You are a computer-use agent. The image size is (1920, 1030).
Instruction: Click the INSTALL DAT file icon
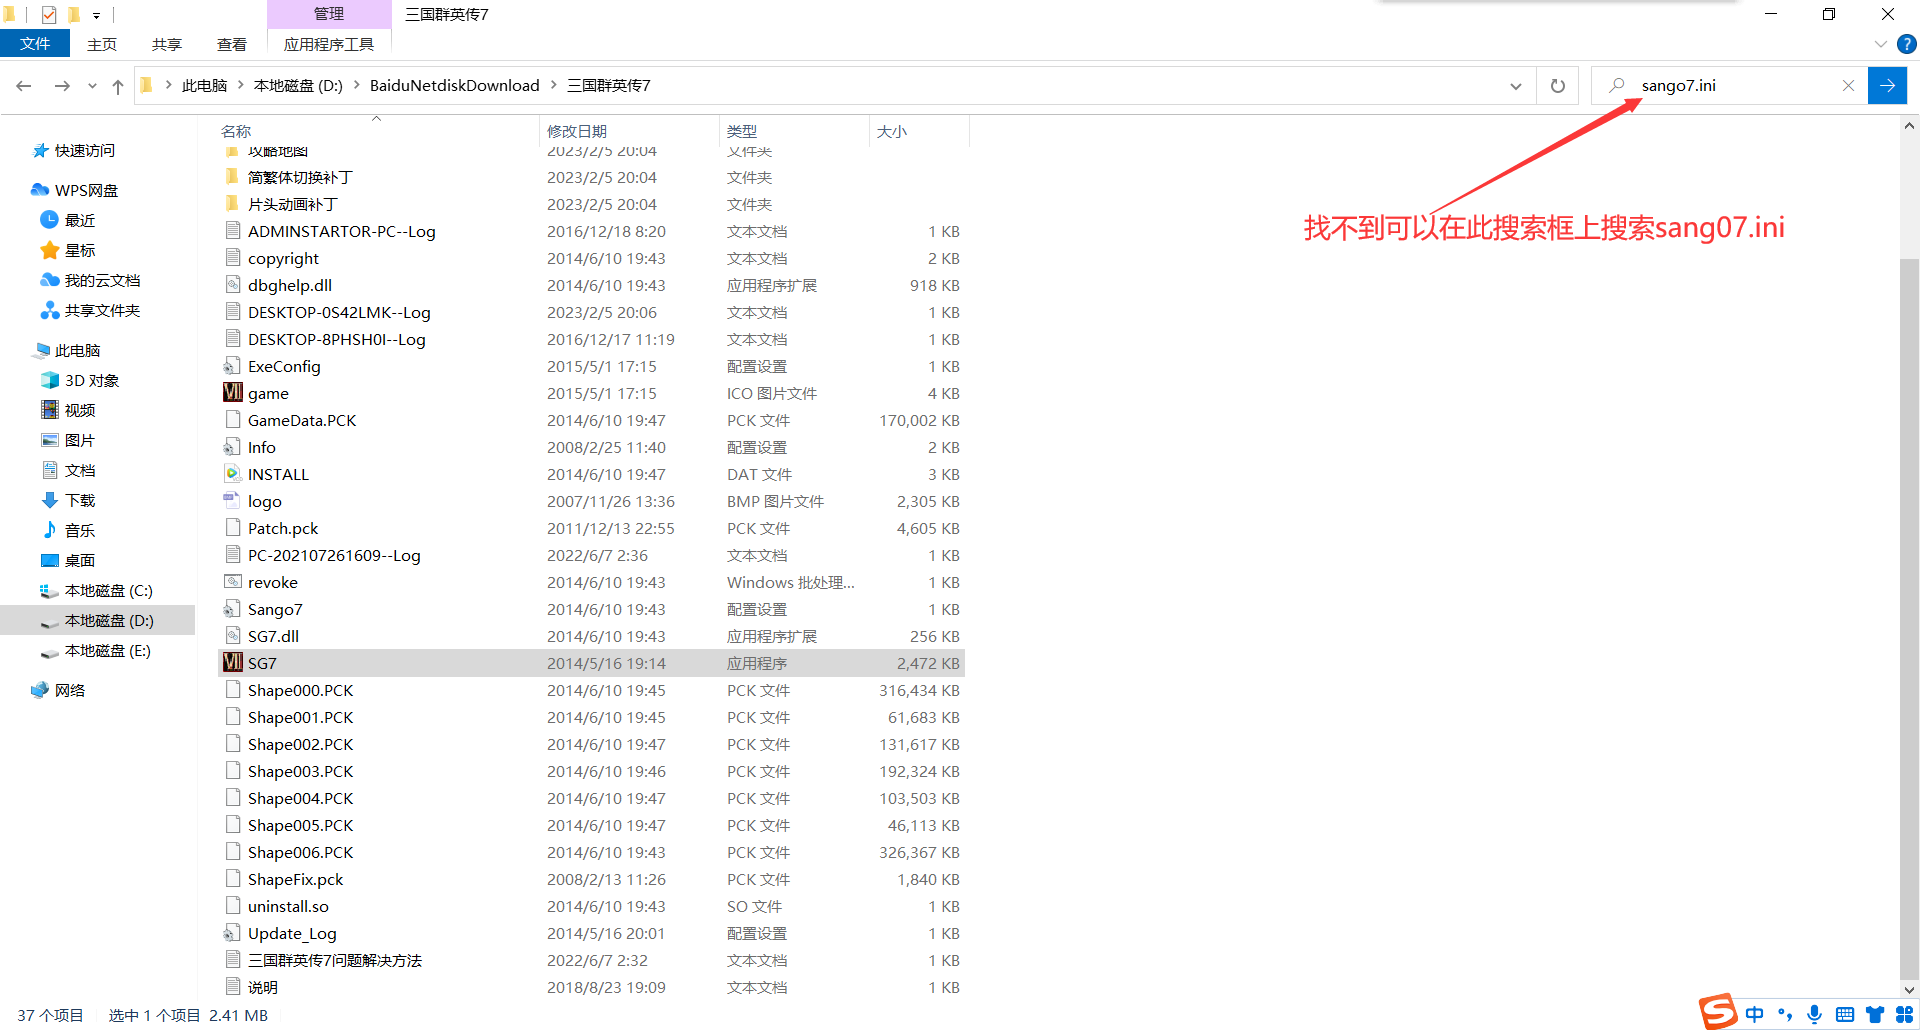[233, 474]
